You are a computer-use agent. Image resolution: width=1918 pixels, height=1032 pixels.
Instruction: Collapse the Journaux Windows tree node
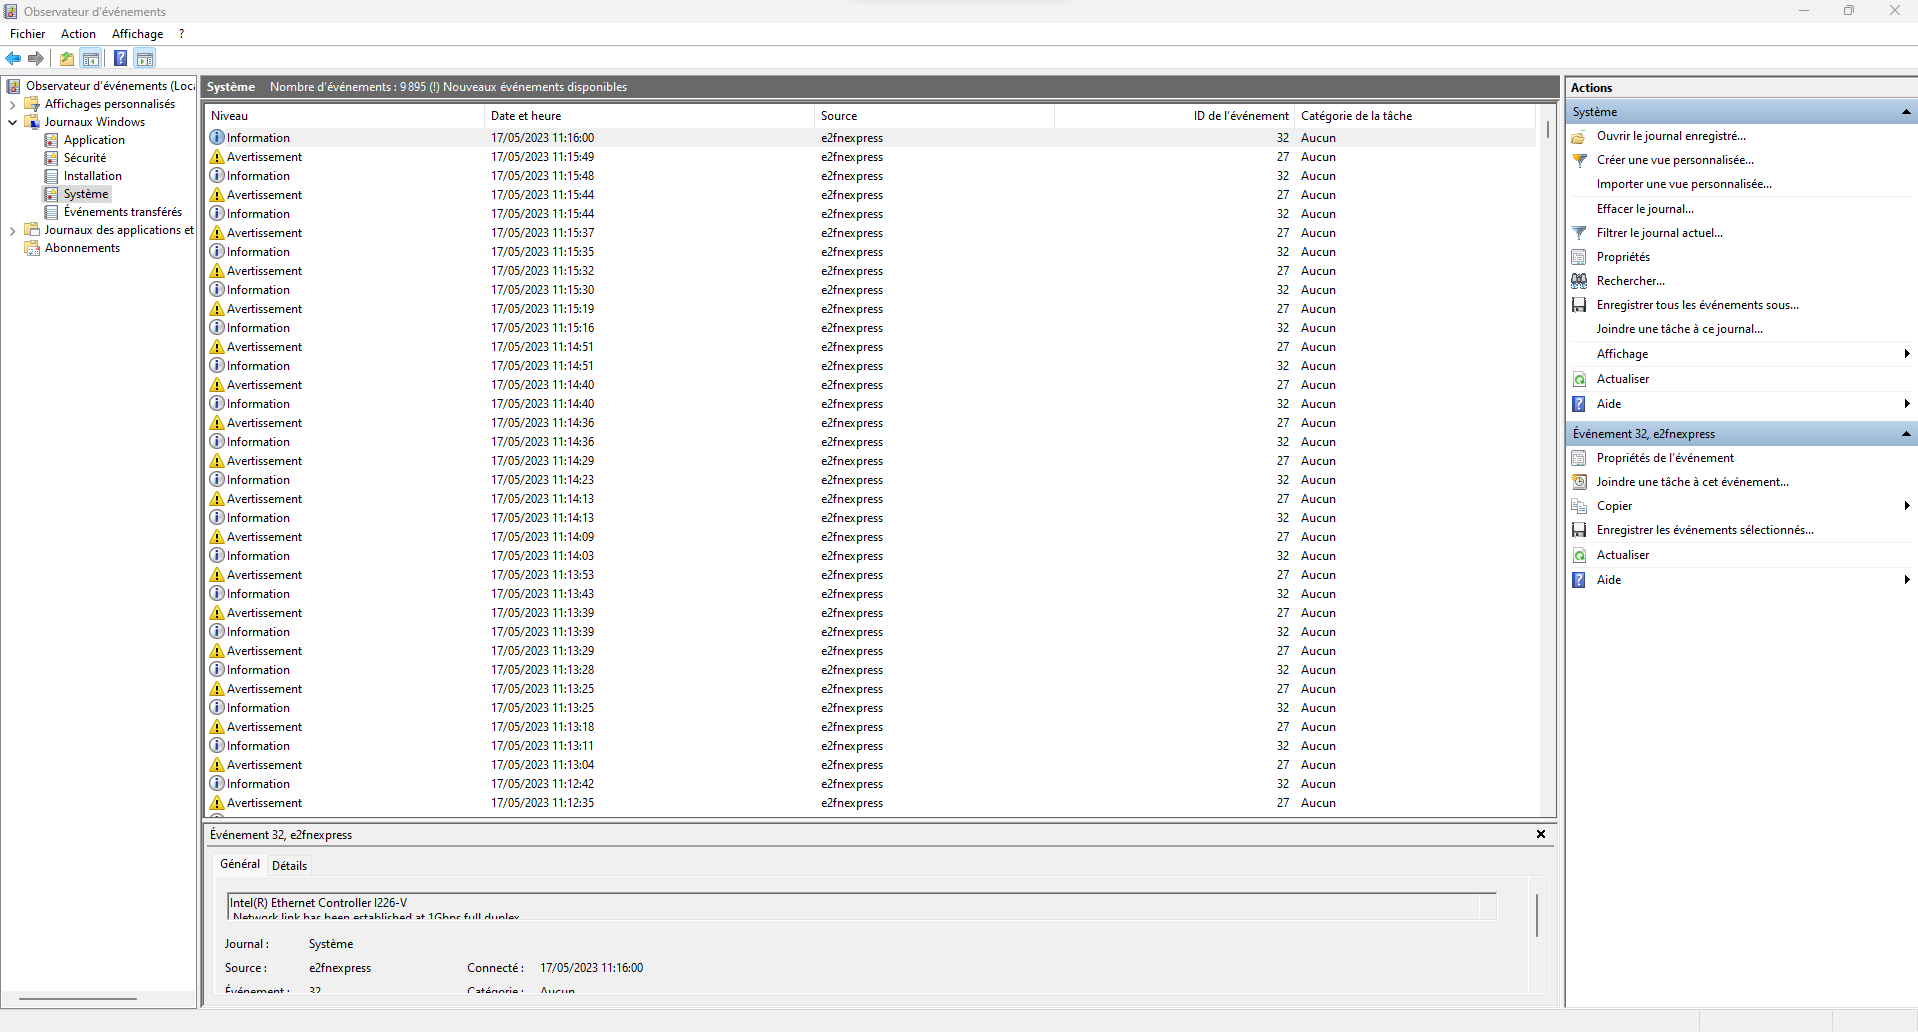point(12,122)
